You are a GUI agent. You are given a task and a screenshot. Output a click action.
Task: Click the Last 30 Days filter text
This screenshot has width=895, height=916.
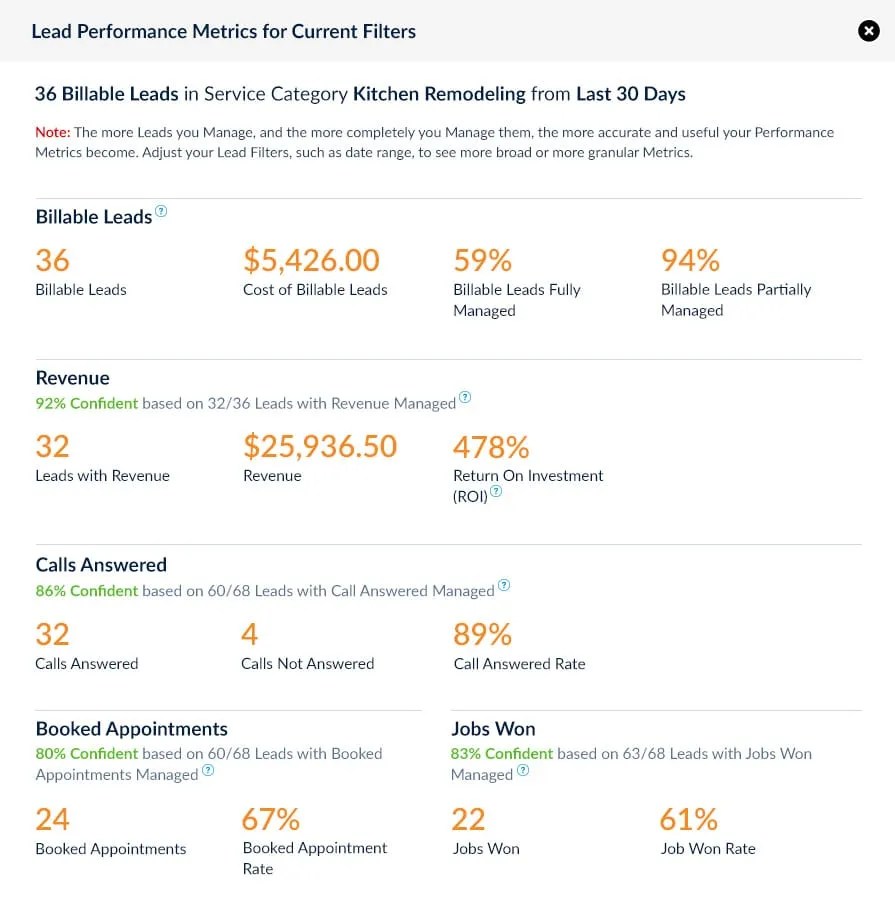click(x=628, y=94)
